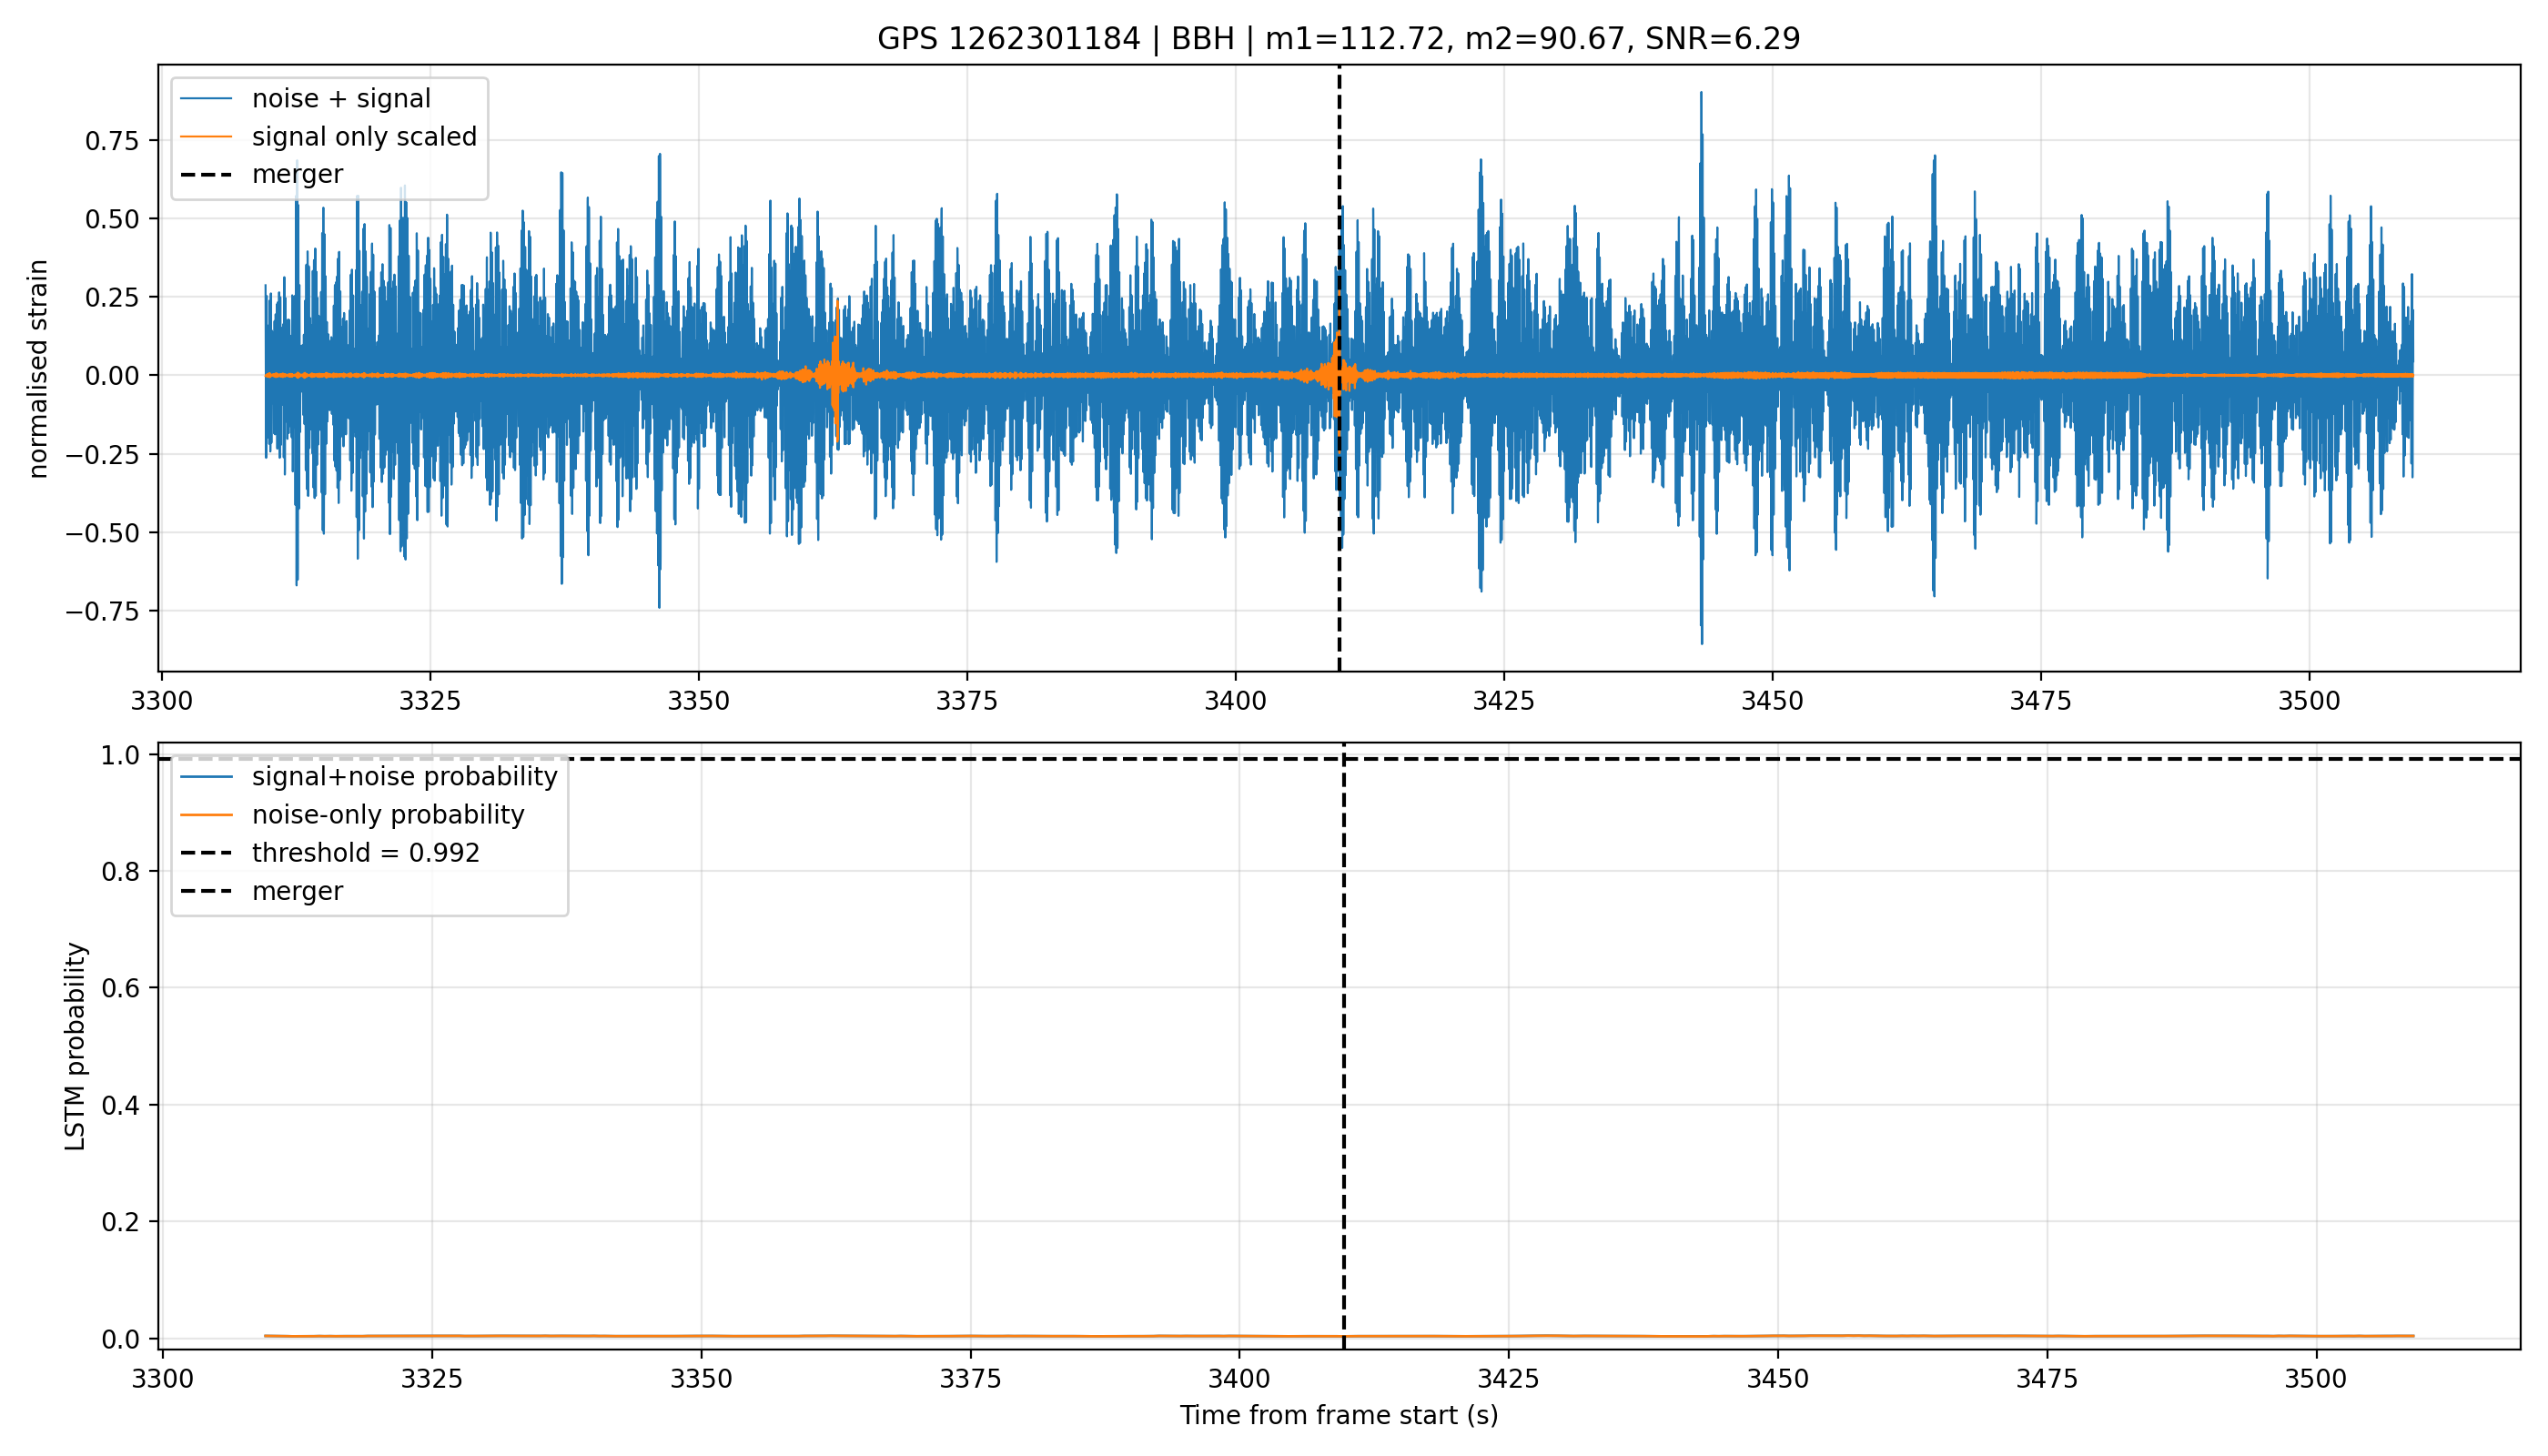Click the 3475 tick label on bottom plot
Screen dimensions: 2548x1456
2046,1379
